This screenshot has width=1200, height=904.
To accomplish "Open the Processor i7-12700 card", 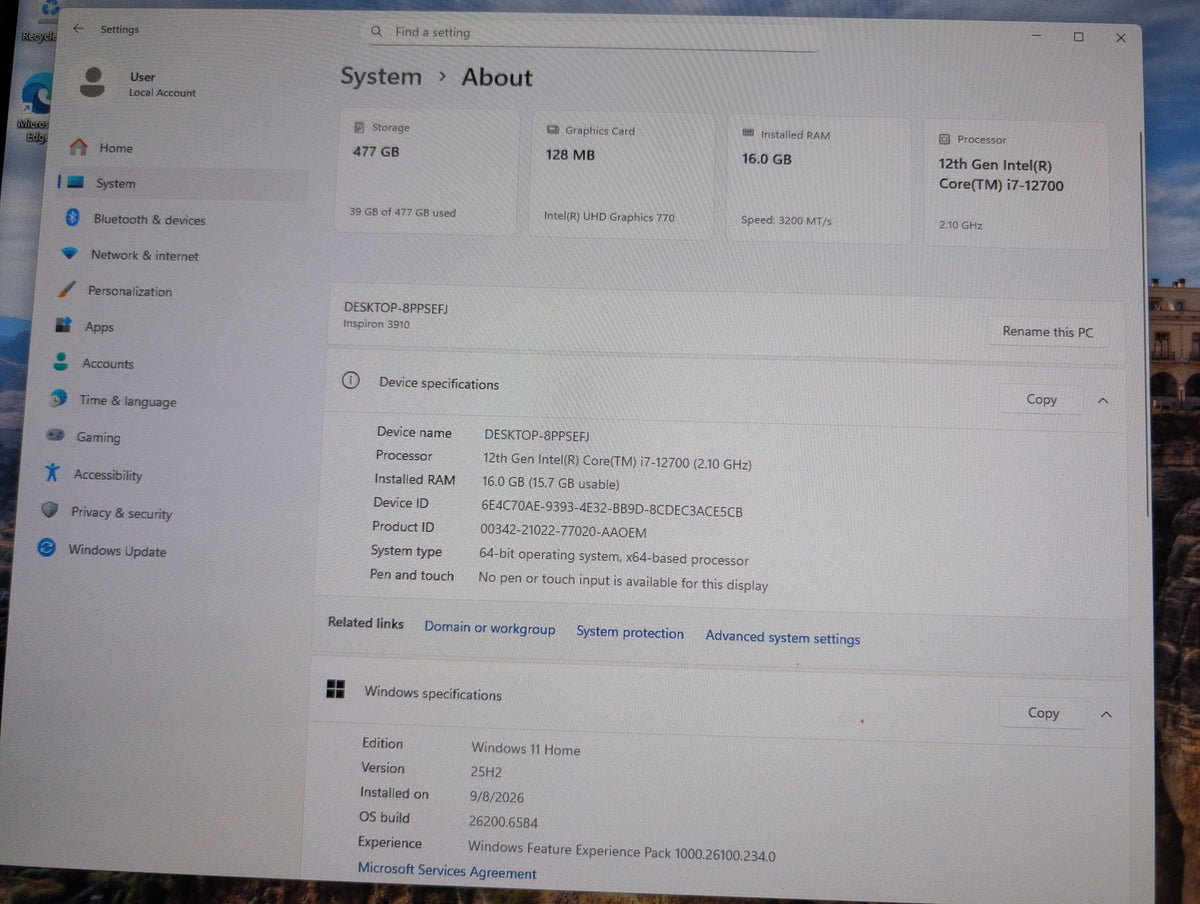I will [1017, 185].
